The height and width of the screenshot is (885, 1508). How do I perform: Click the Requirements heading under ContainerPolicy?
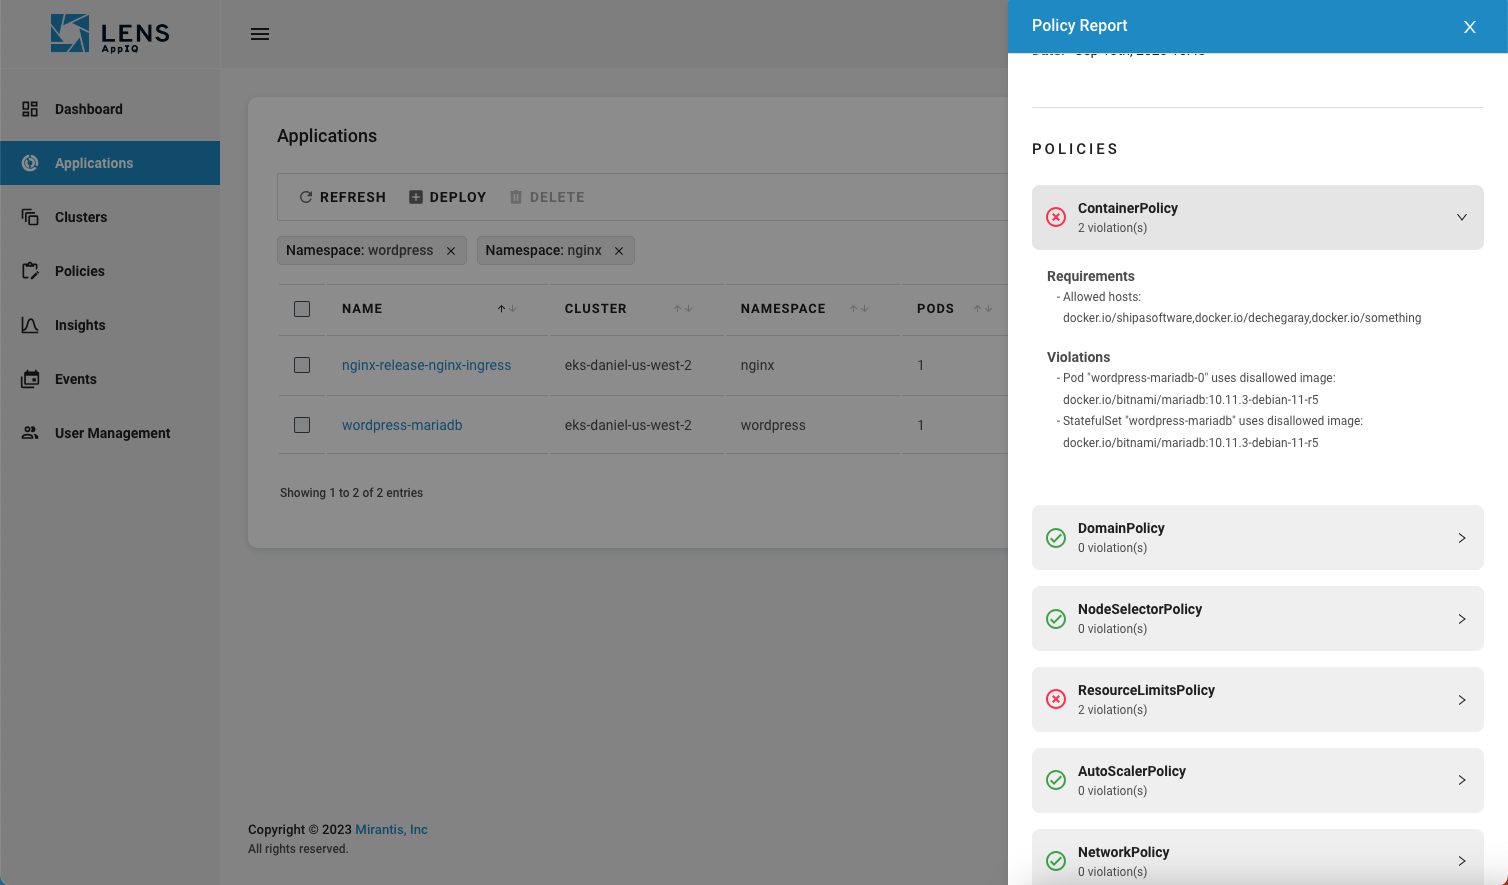pyautogui.click(x=1090, y=276)
